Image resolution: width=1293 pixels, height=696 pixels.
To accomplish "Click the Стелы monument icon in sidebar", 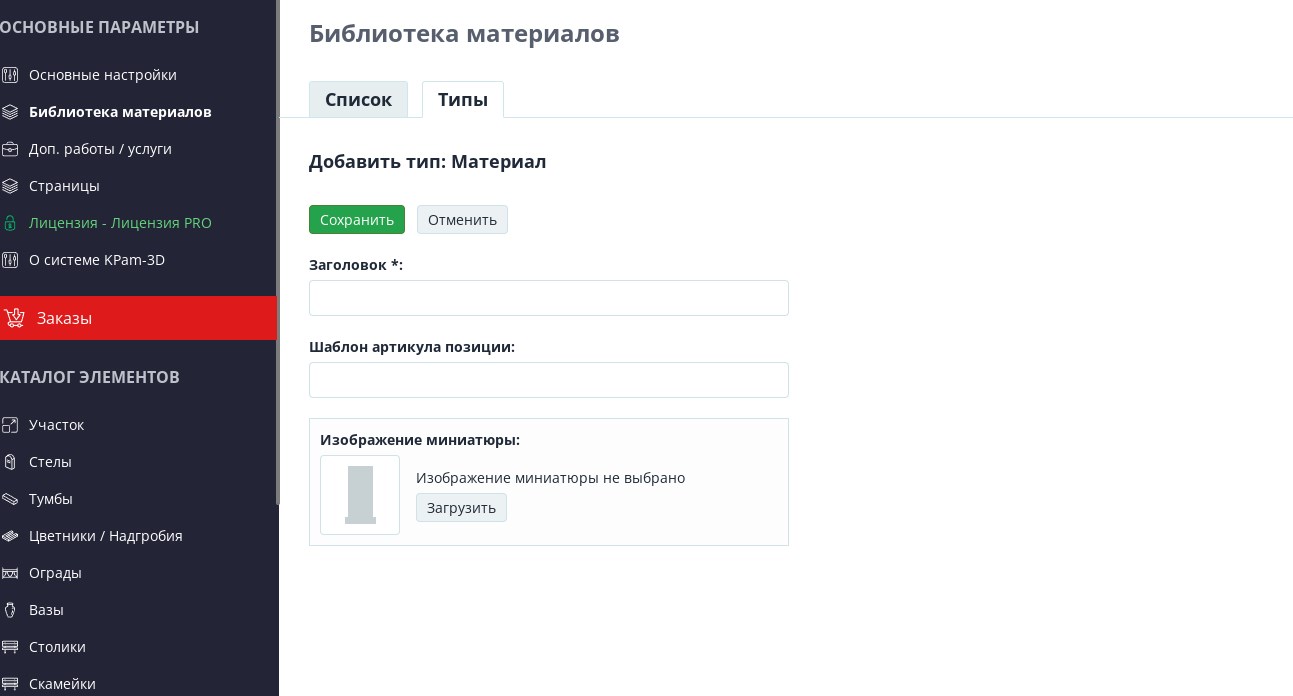I will pos(10,462).
